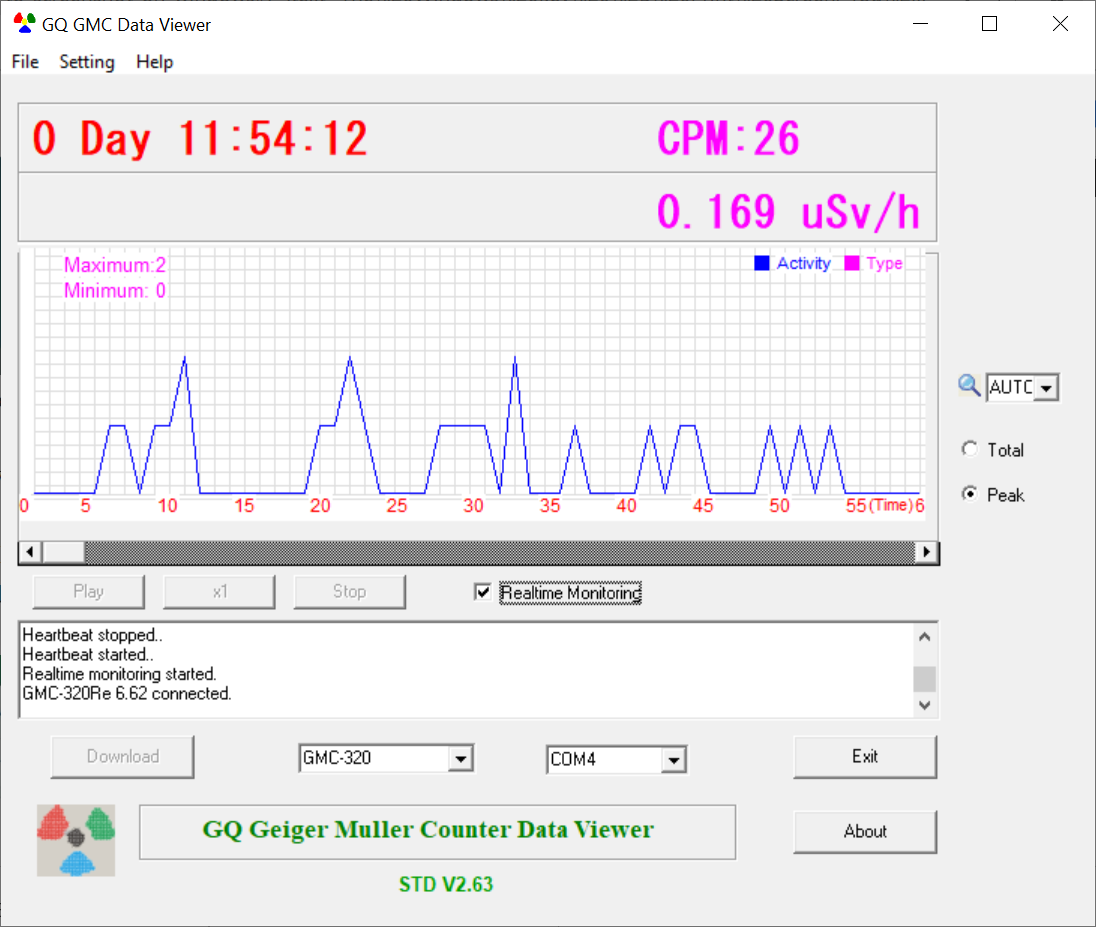Click the magenta Type legend swatch
This screenshot has width=1096, height=927.
pos(851,264)
